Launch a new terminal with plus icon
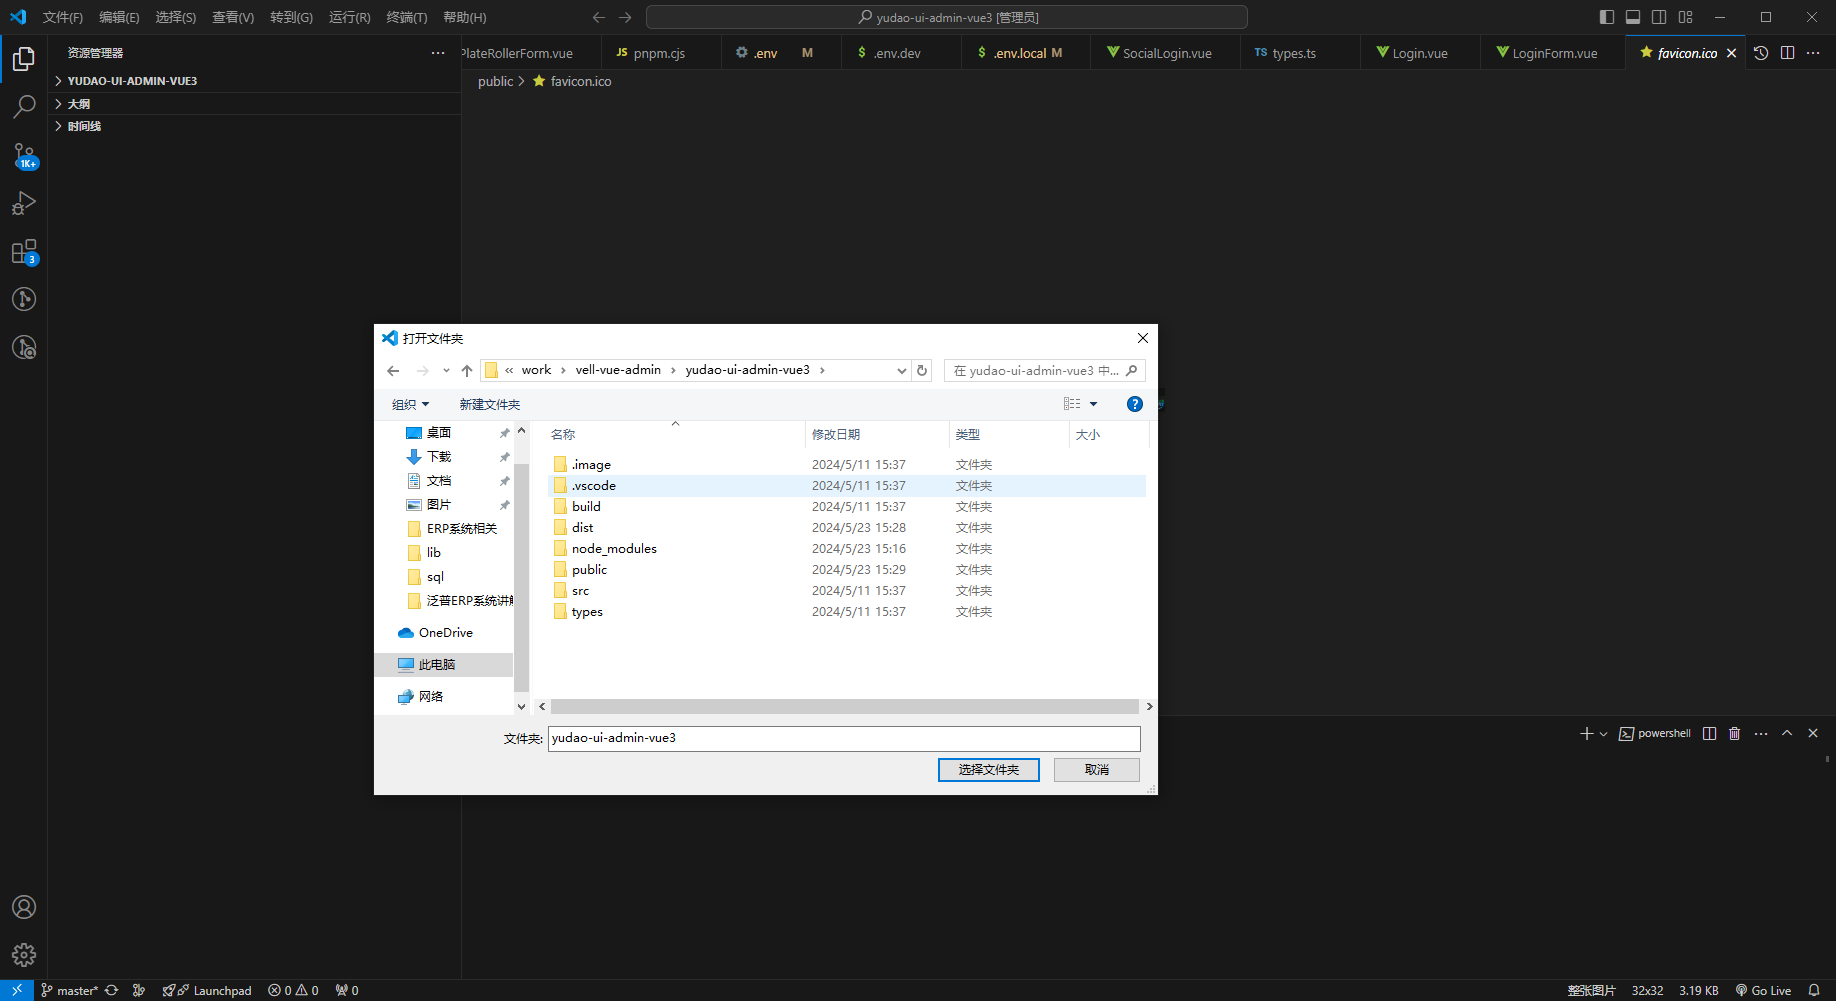Image resolution: width=1836 pixels, height=1001 pixels. pyautogui.click(x=1586, y=734)
